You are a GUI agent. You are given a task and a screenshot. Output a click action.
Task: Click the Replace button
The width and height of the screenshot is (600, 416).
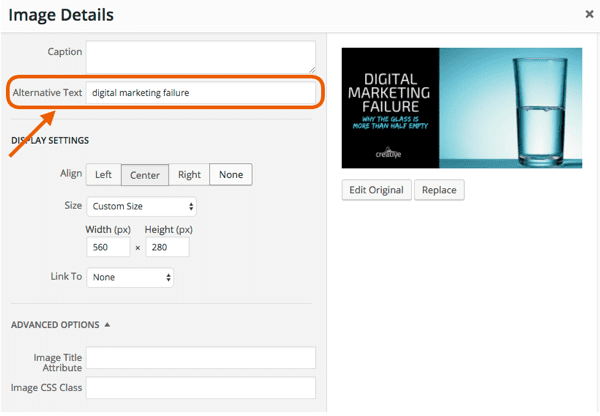tap(439, 190)
